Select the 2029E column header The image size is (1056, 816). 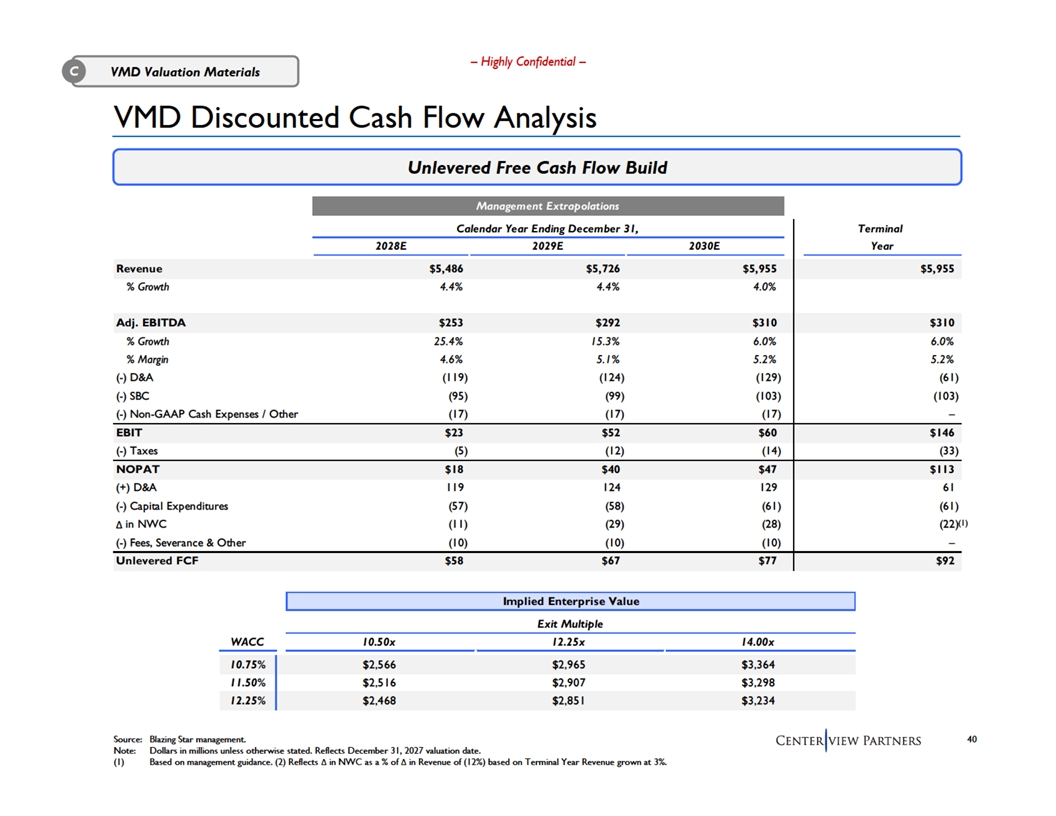tap(547, 246)
